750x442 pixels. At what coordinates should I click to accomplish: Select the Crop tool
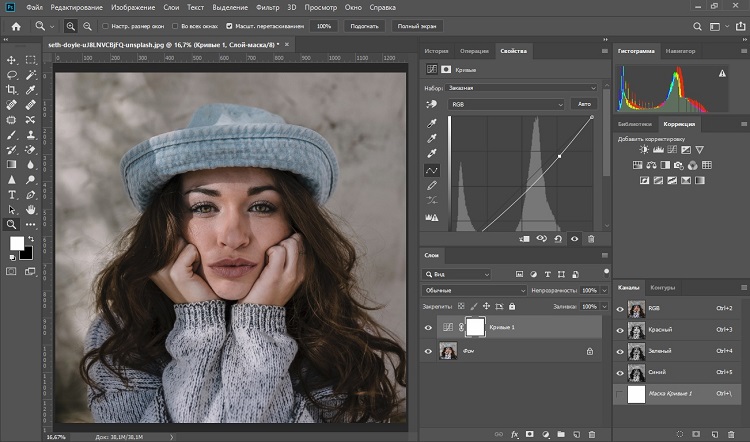(11, 90)
